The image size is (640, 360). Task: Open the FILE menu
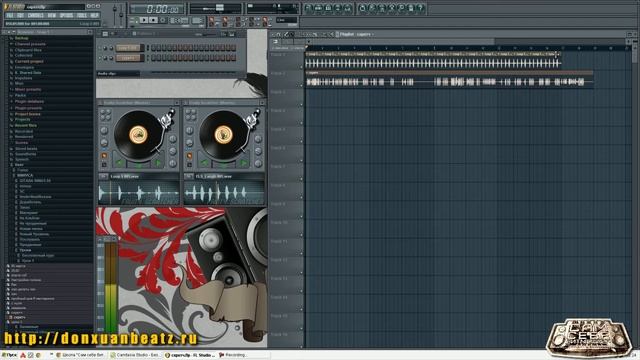[x=9, y=16]
